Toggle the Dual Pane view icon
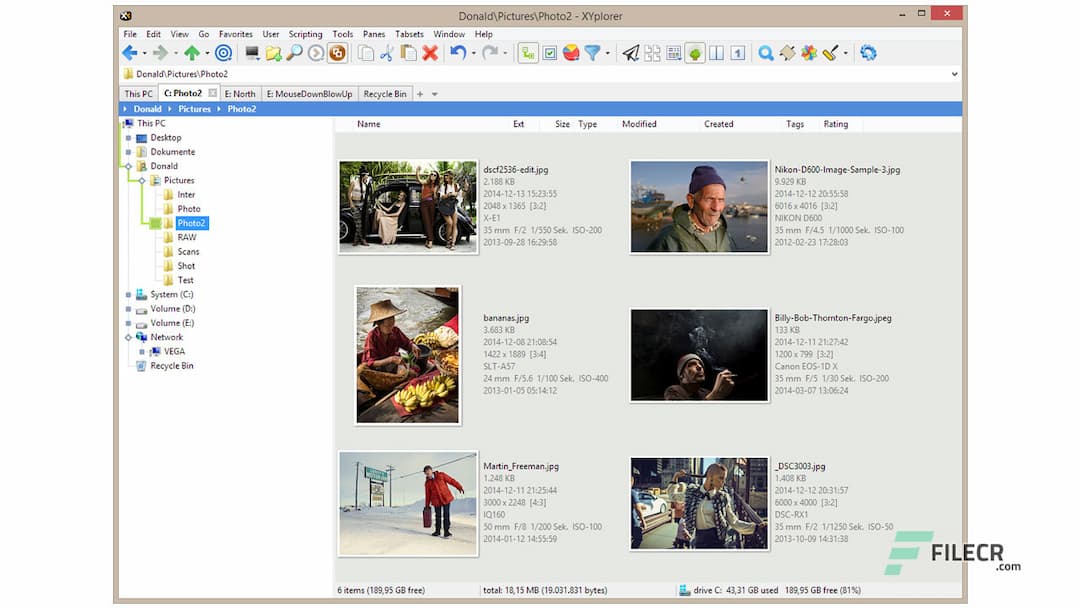The height and width of the screenshot is (608, 1080). (x=717, y=52)
